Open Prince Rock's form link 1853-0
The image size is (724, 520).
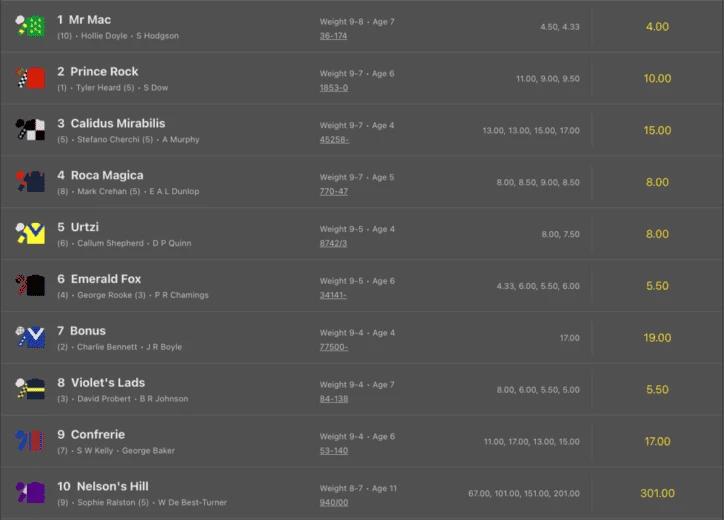[x=333, y=88]
